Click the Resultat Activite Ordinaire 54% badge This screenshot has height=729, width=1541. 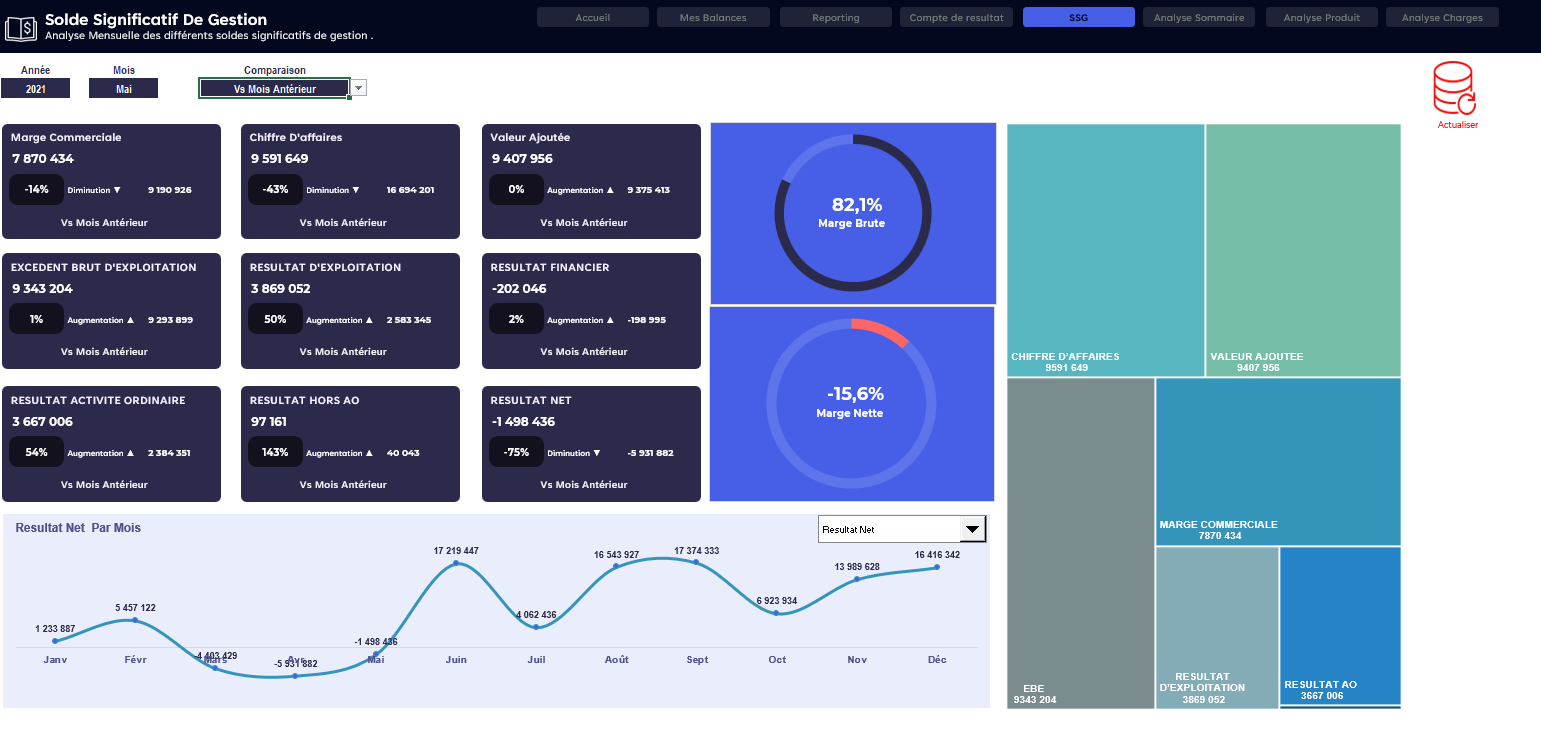37,452
